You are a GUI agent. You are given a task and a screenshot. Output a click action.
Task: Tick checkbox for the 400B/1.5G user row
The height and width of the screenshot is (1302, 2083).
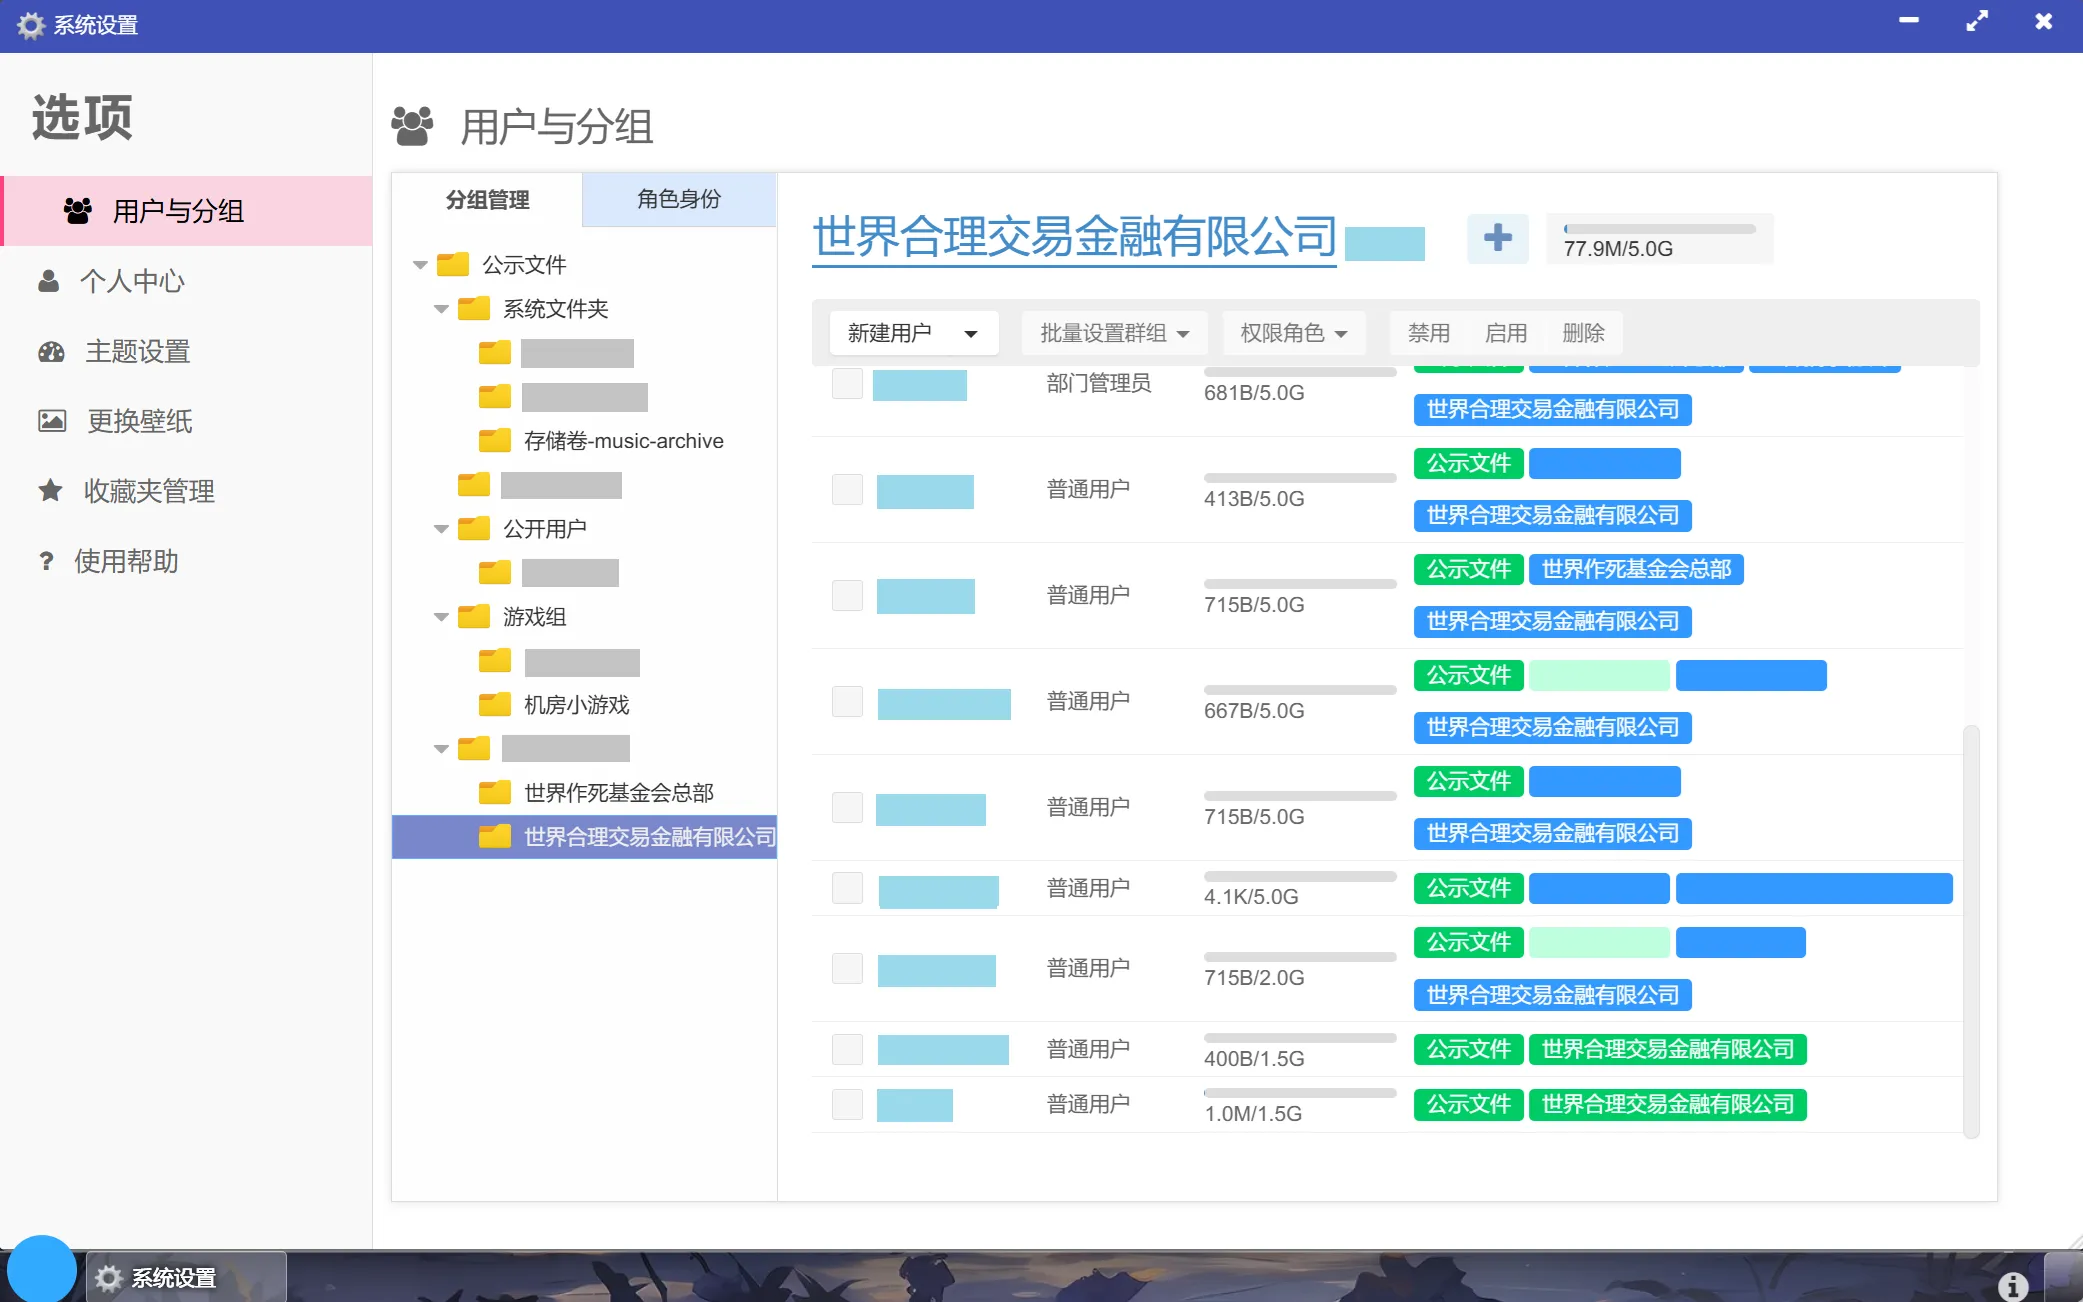point(847,1049)
